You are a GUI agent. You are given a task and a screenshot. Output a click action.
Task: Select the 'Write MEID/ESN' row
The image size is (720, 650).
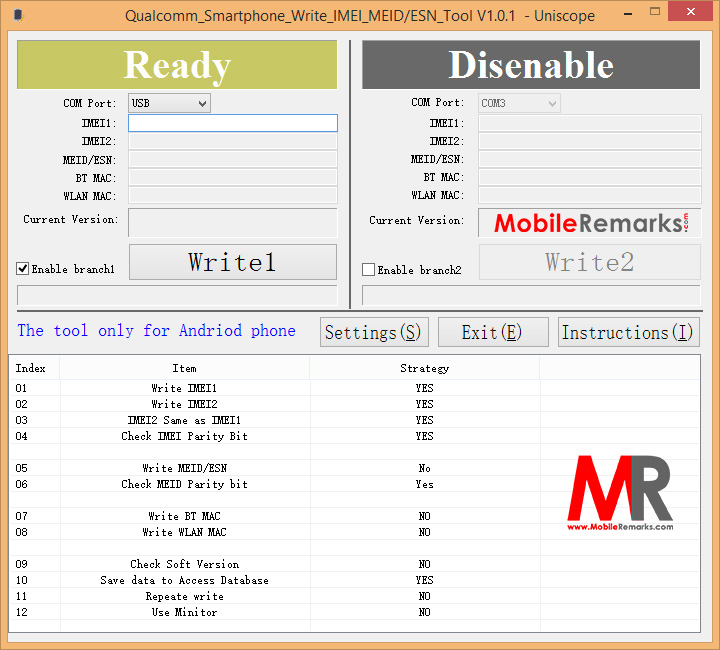(355, 468)
